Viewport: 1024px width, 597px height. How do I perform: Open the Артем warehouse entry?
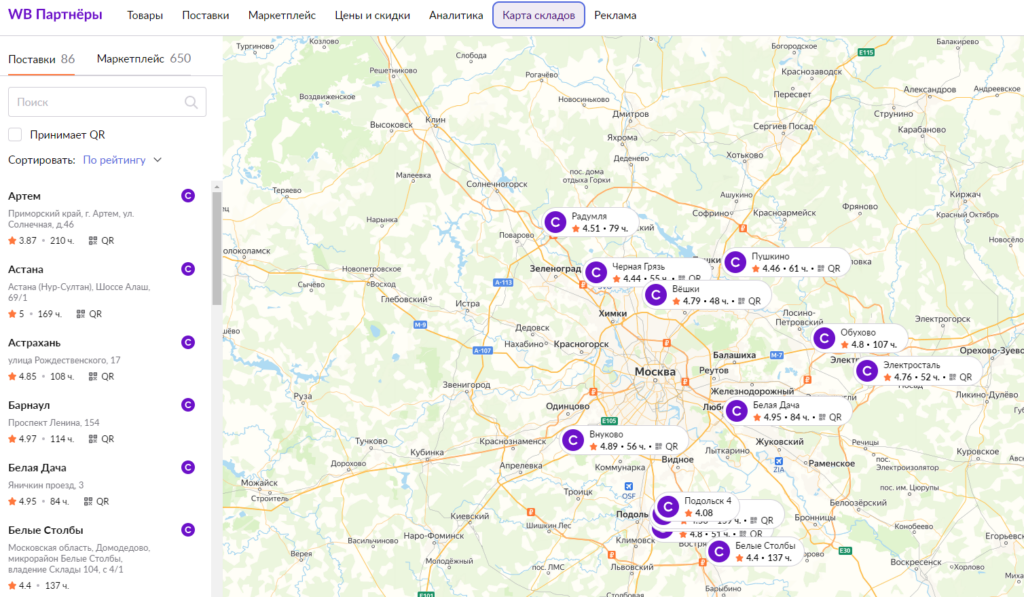[24, 196]
